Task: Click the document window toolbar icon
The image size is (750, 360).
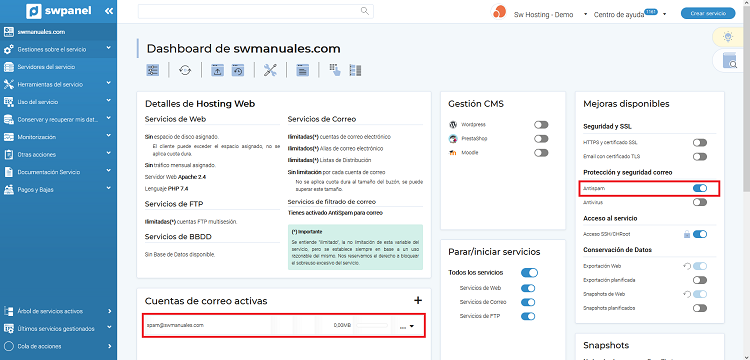Action: (x=302, y=70)
